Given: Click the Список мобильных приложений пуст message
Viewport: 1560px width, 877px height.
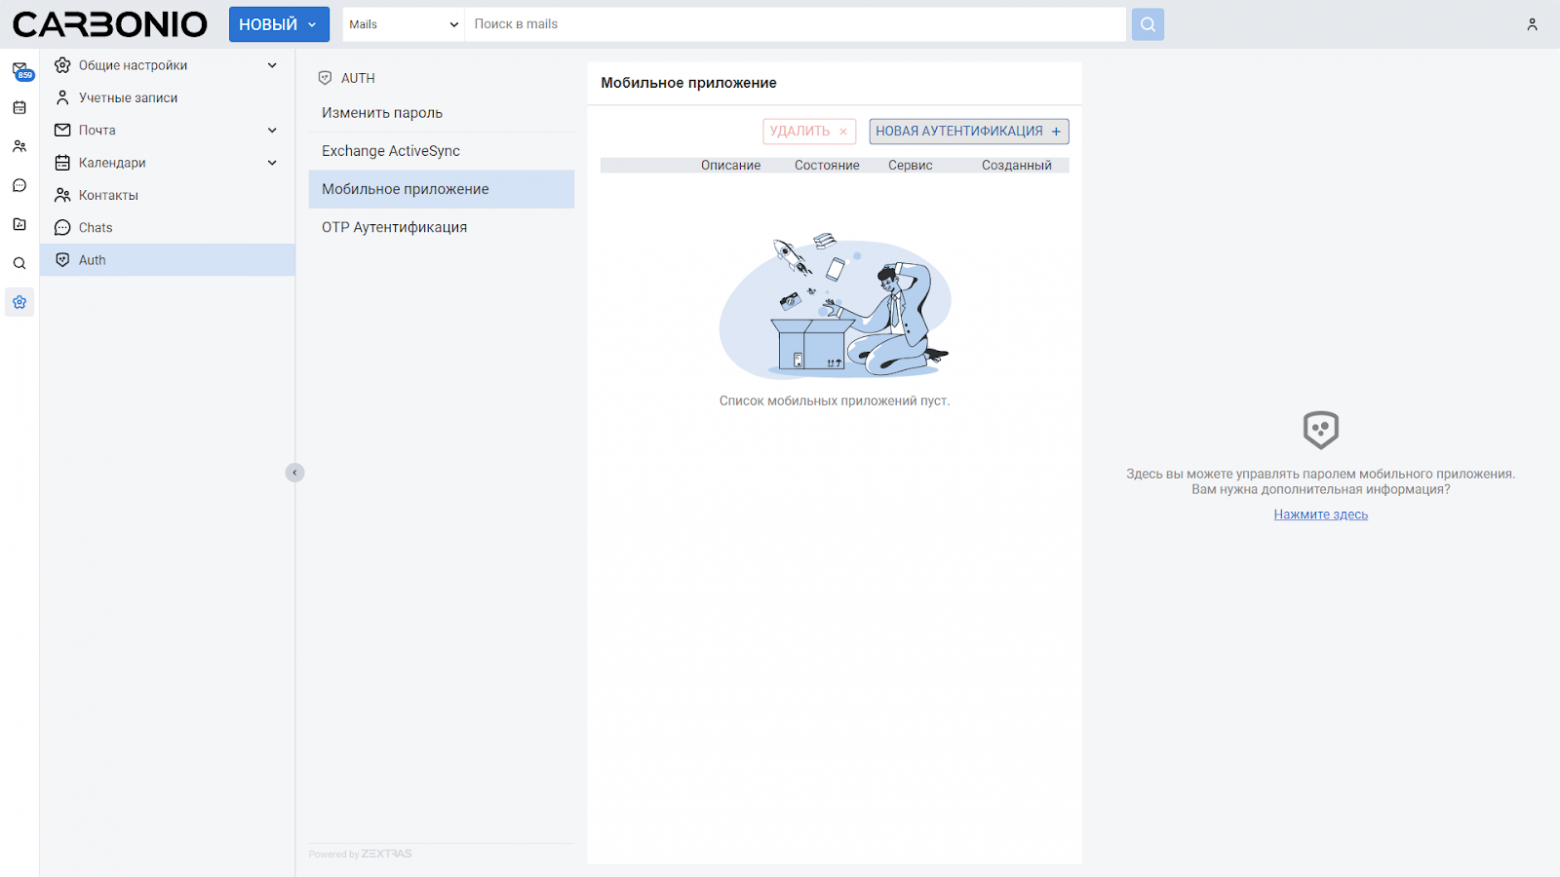Looking at the screenshot, I should click(x=834, y=400).
